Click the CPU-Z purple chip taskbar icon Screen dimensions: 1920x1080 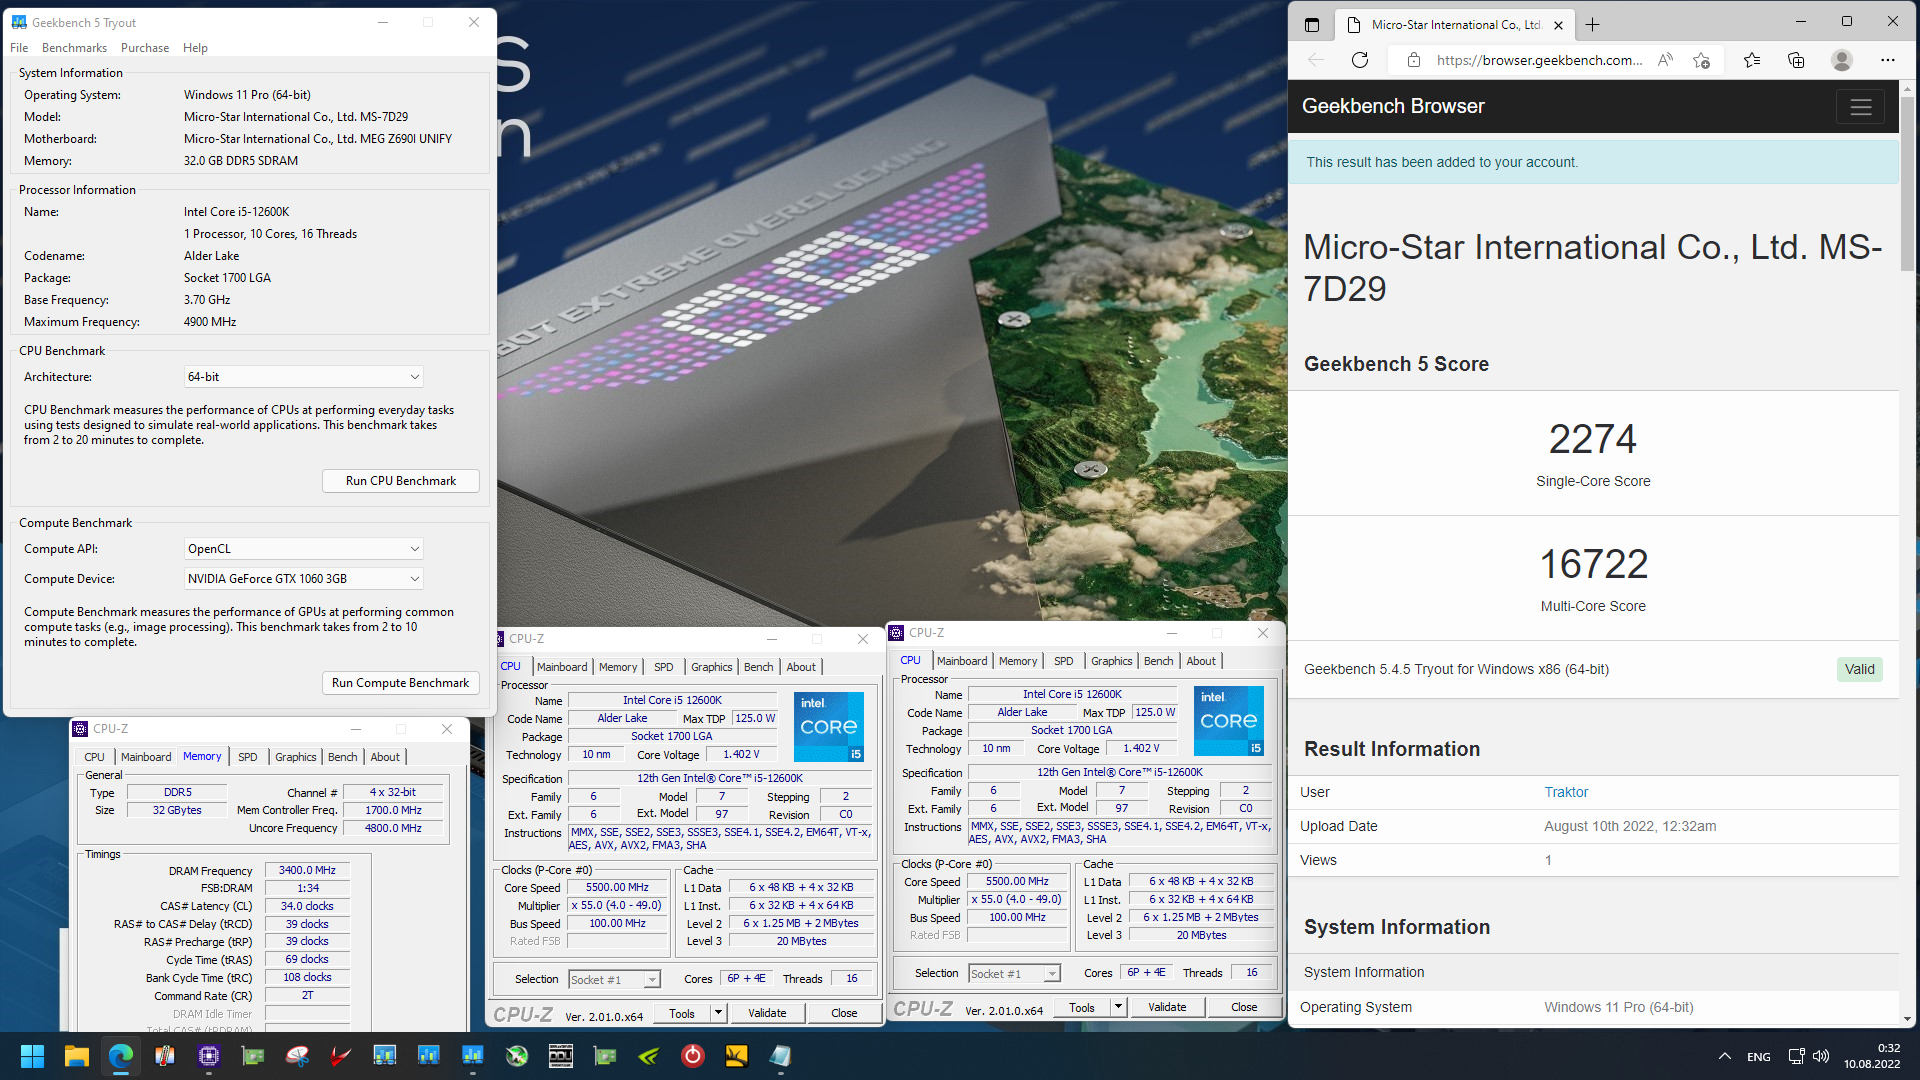pyautogui.click(x=208, y=1056)
